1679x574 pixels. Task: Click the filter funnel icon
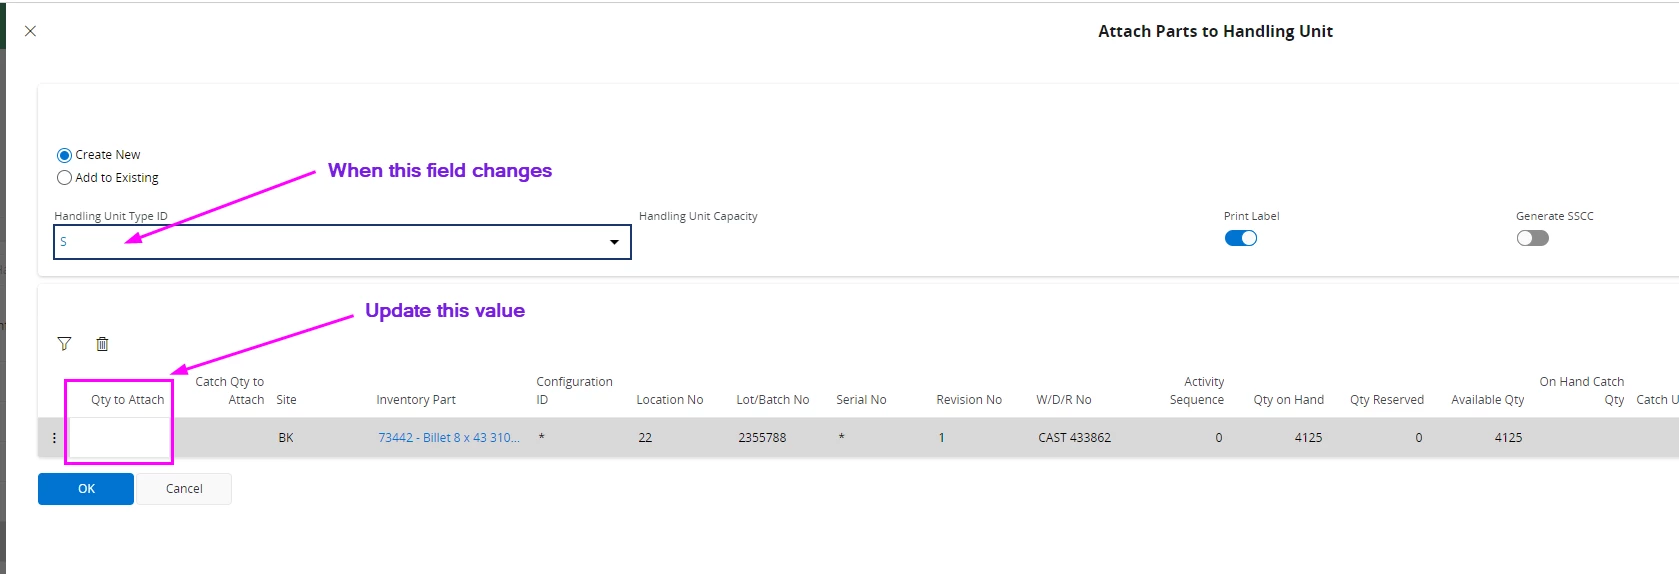(64, 344)
